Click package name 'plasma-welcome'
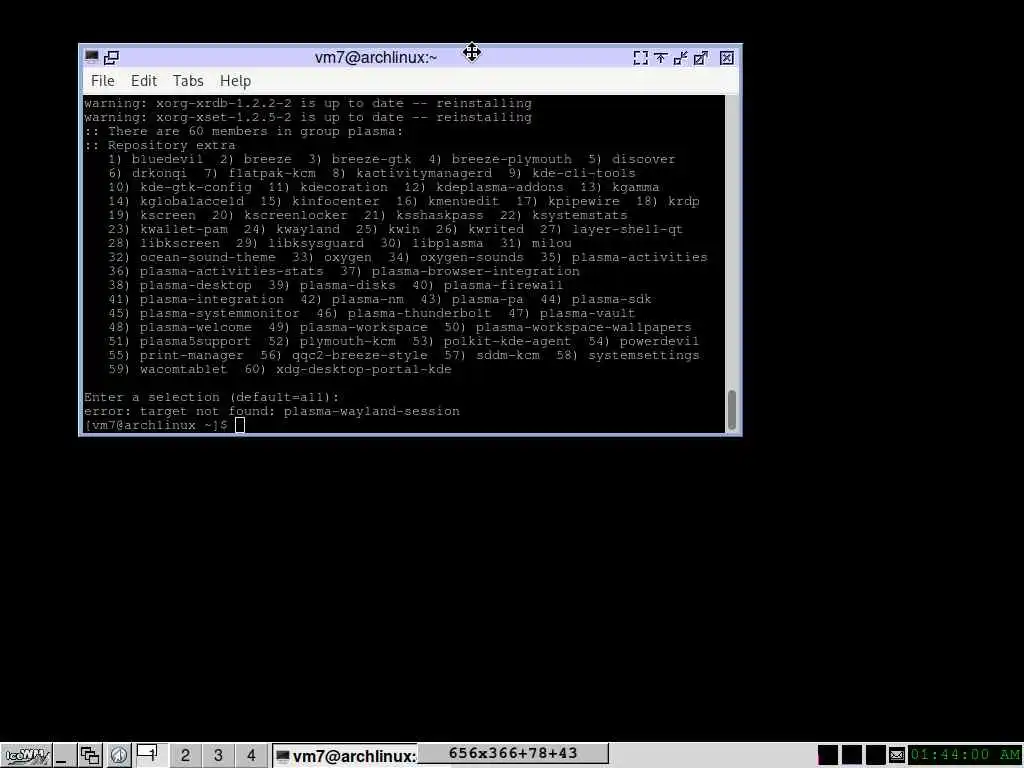This screenshot has height=768, width=1024. [x=195, y=327]
